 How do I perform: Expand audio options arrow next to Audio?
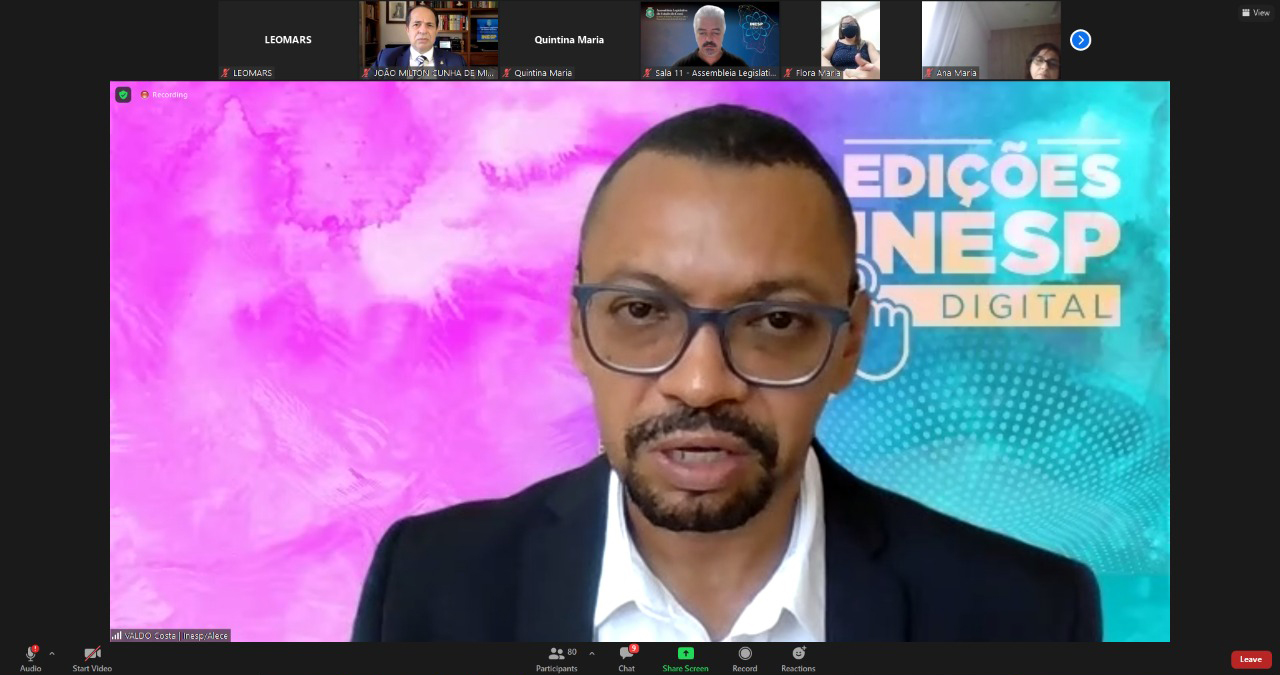52,654
